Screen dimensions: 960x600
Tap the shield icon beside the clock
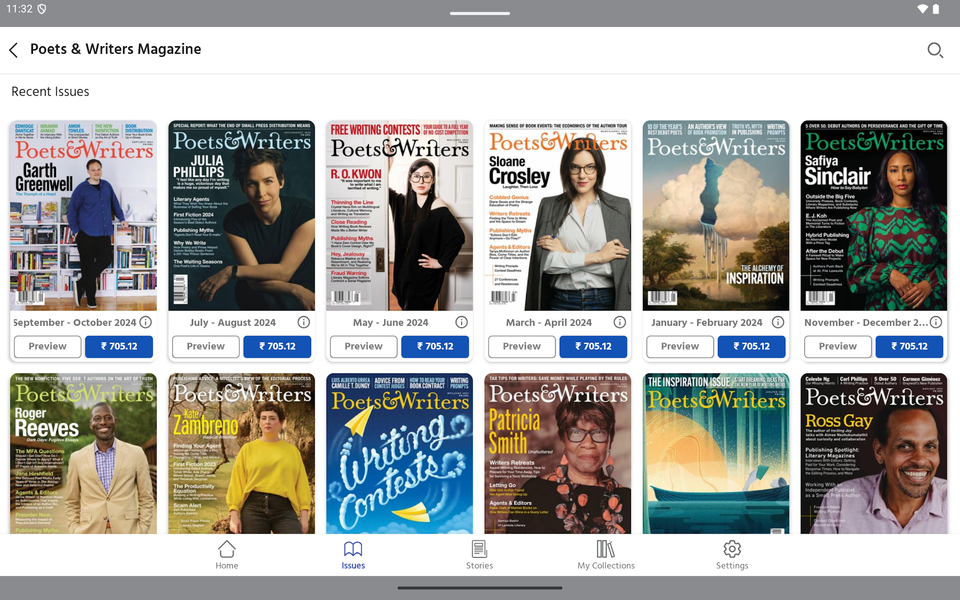(x=42, y=9)
